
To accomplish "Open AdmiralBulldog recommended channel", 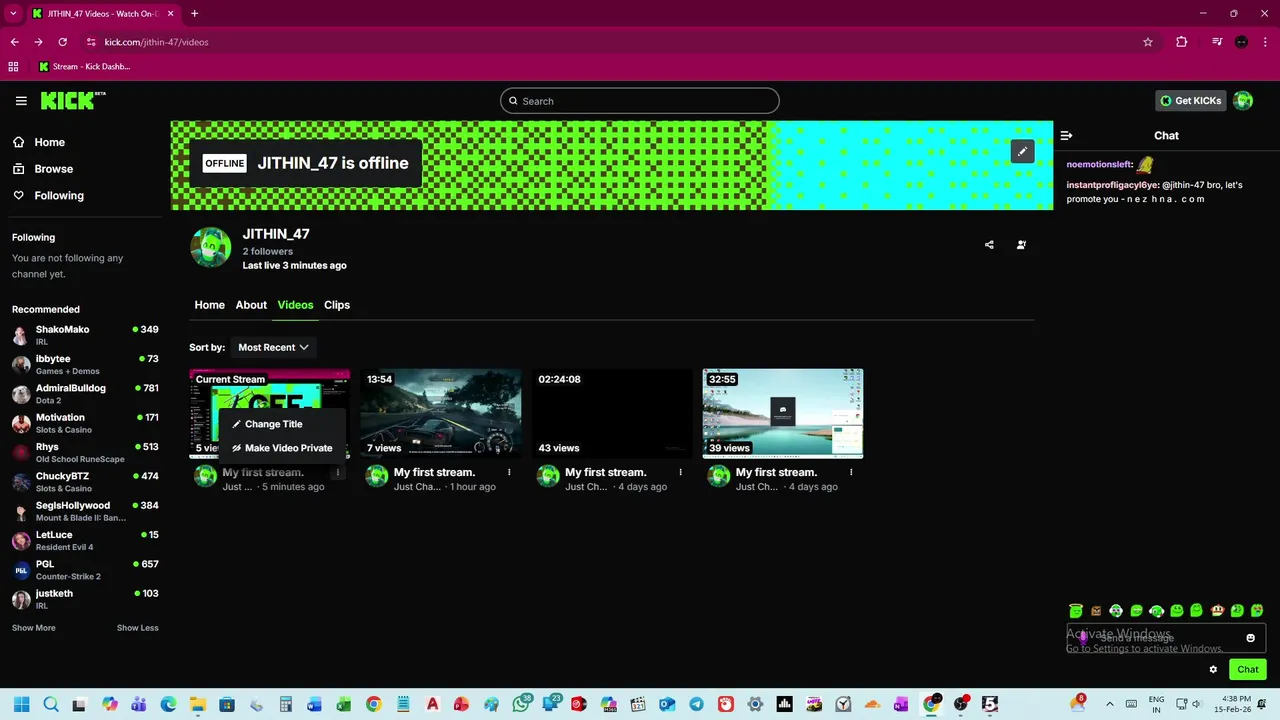I will [85, 394].
